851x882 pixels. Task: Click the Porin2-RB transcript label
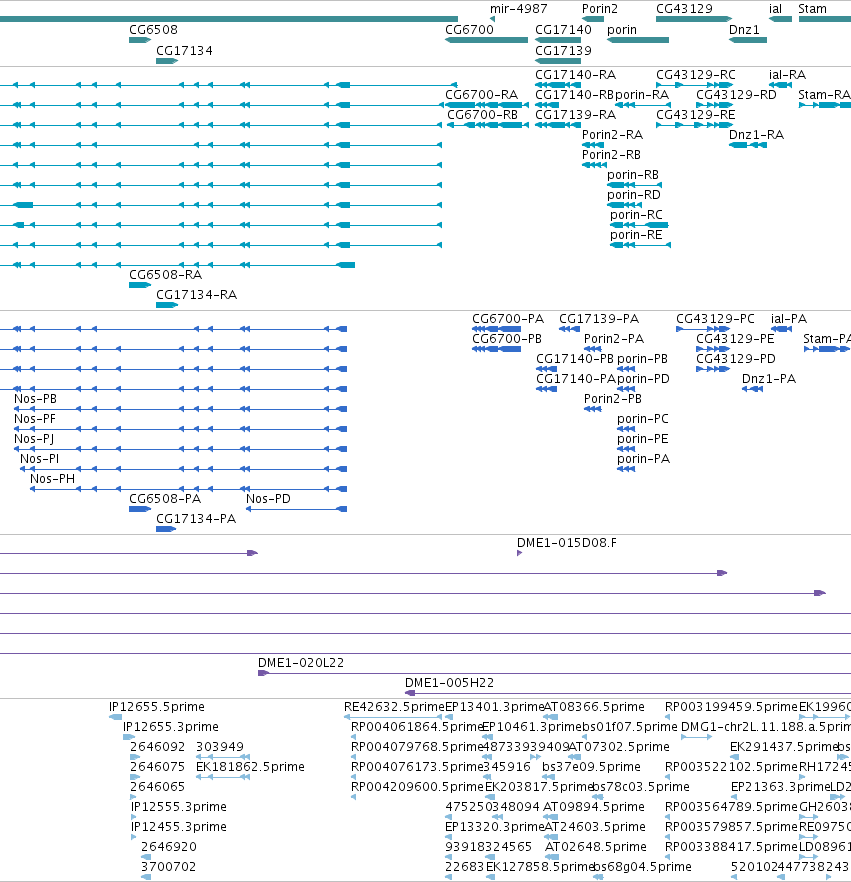click(611, 155)
